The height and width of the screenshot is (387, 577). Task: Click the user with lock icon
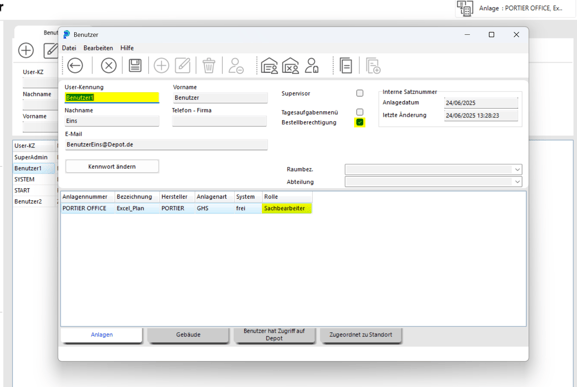point(312,66)
